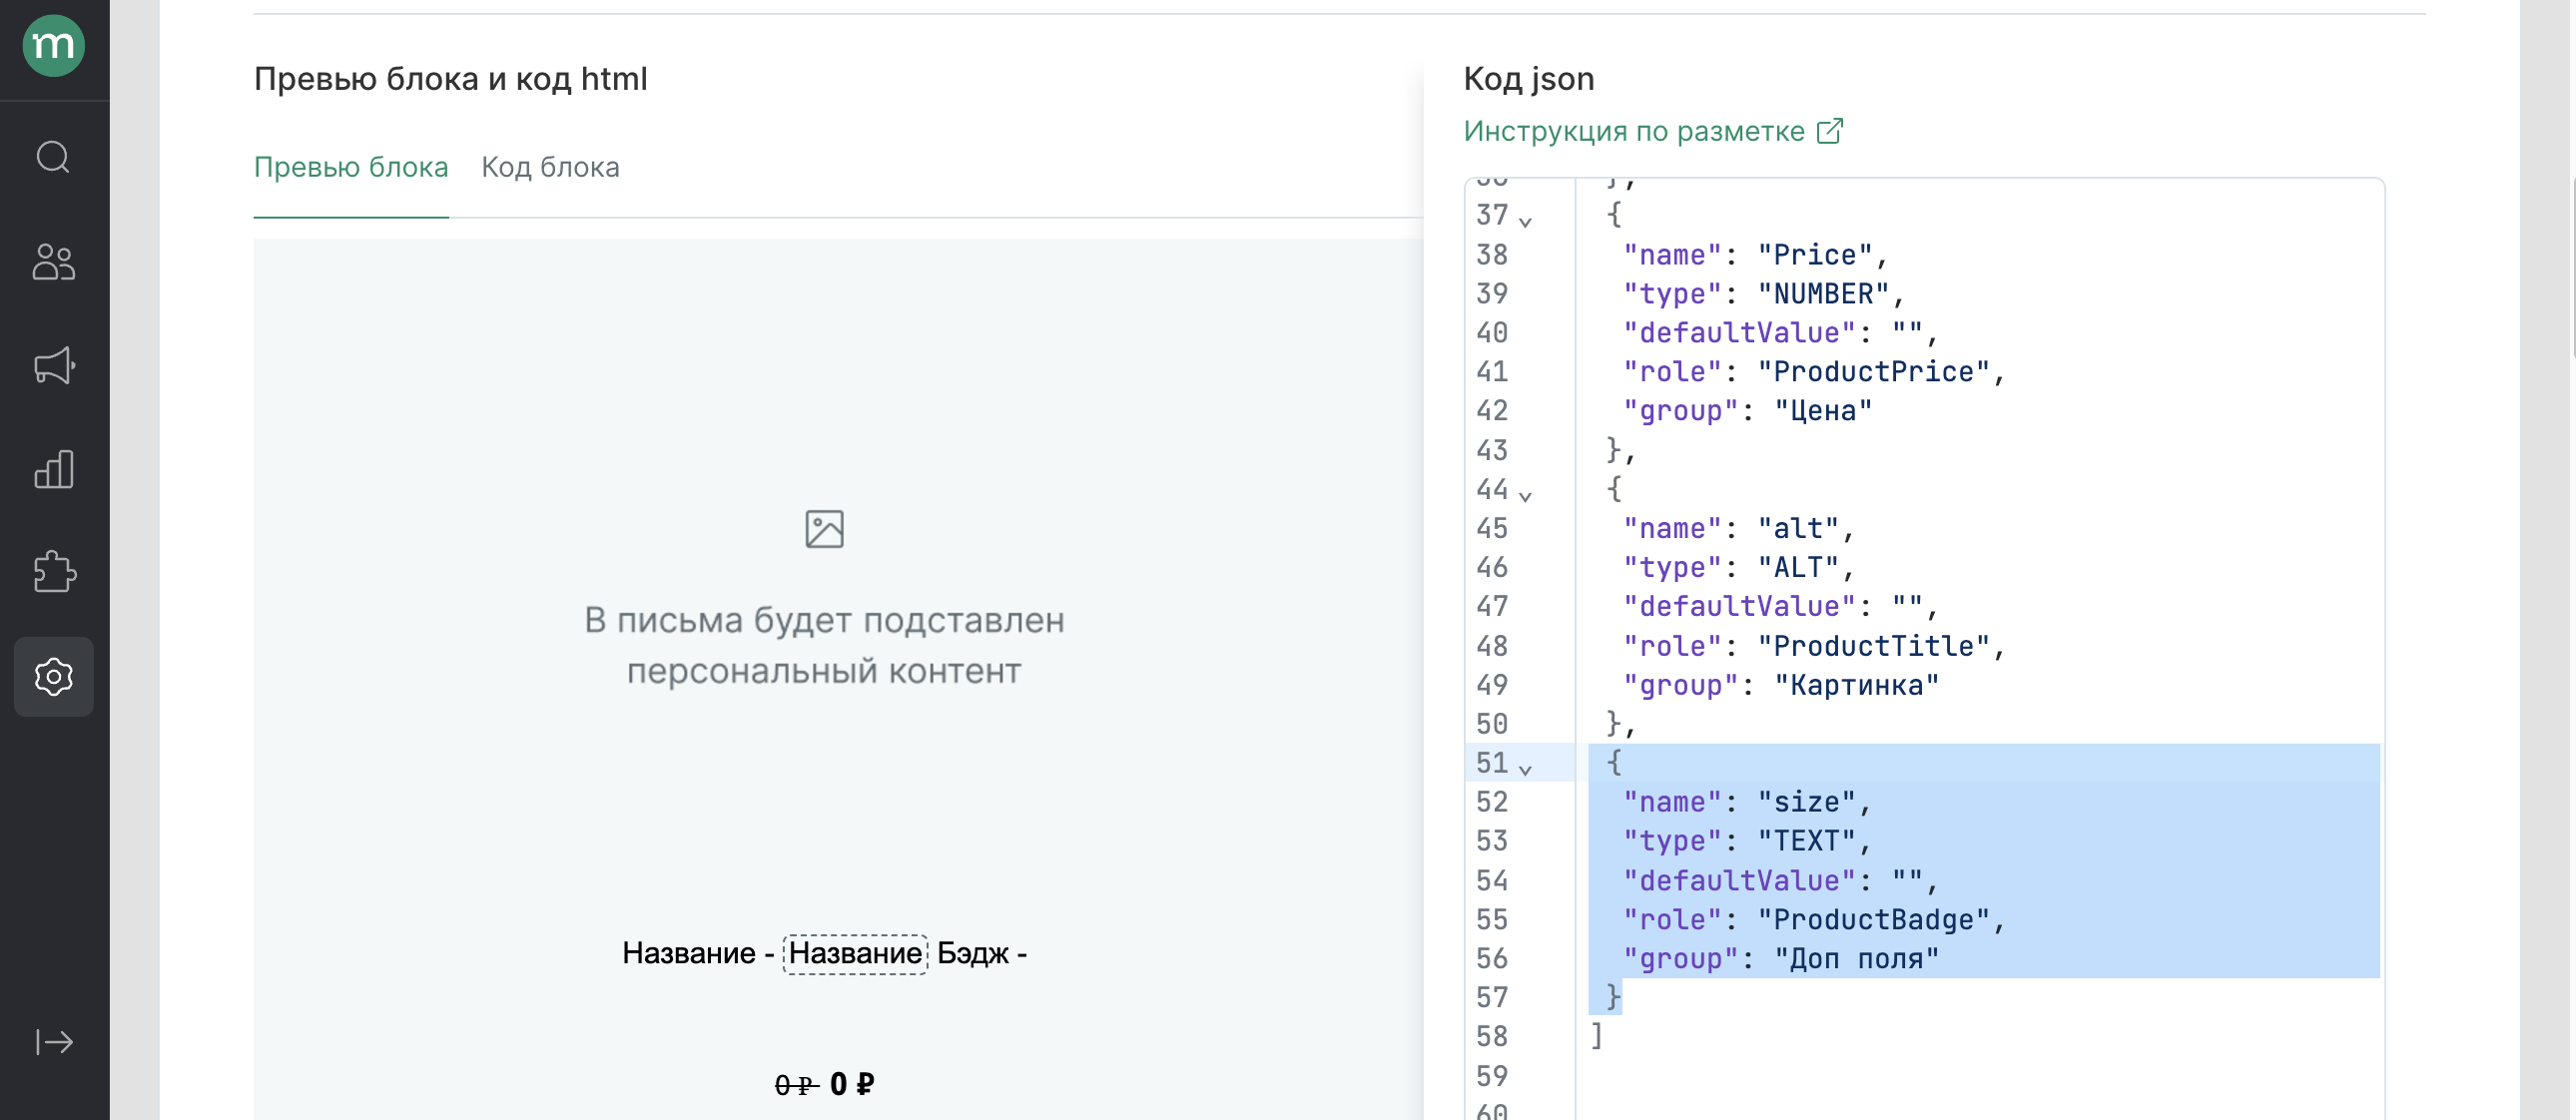Click the Бэдж - text in preview
The image size is (2576, 1120).
coord(982,953)
